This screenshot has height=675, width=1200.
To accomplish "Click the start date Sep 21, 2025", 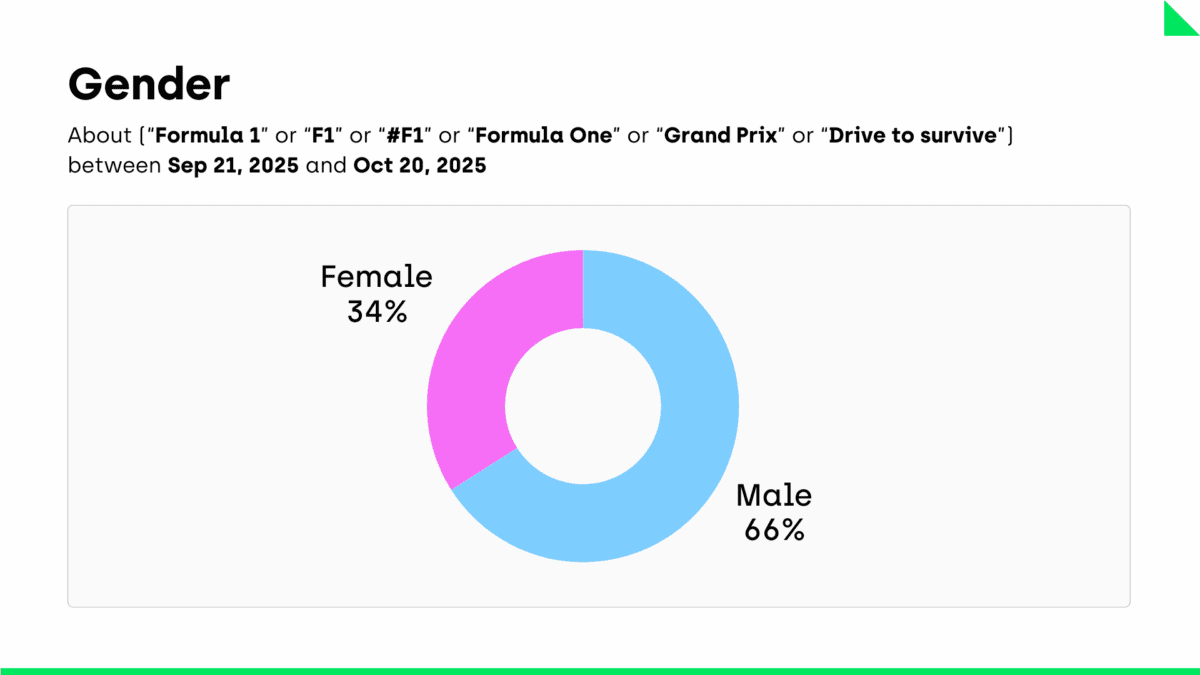I will click(233, 166).
